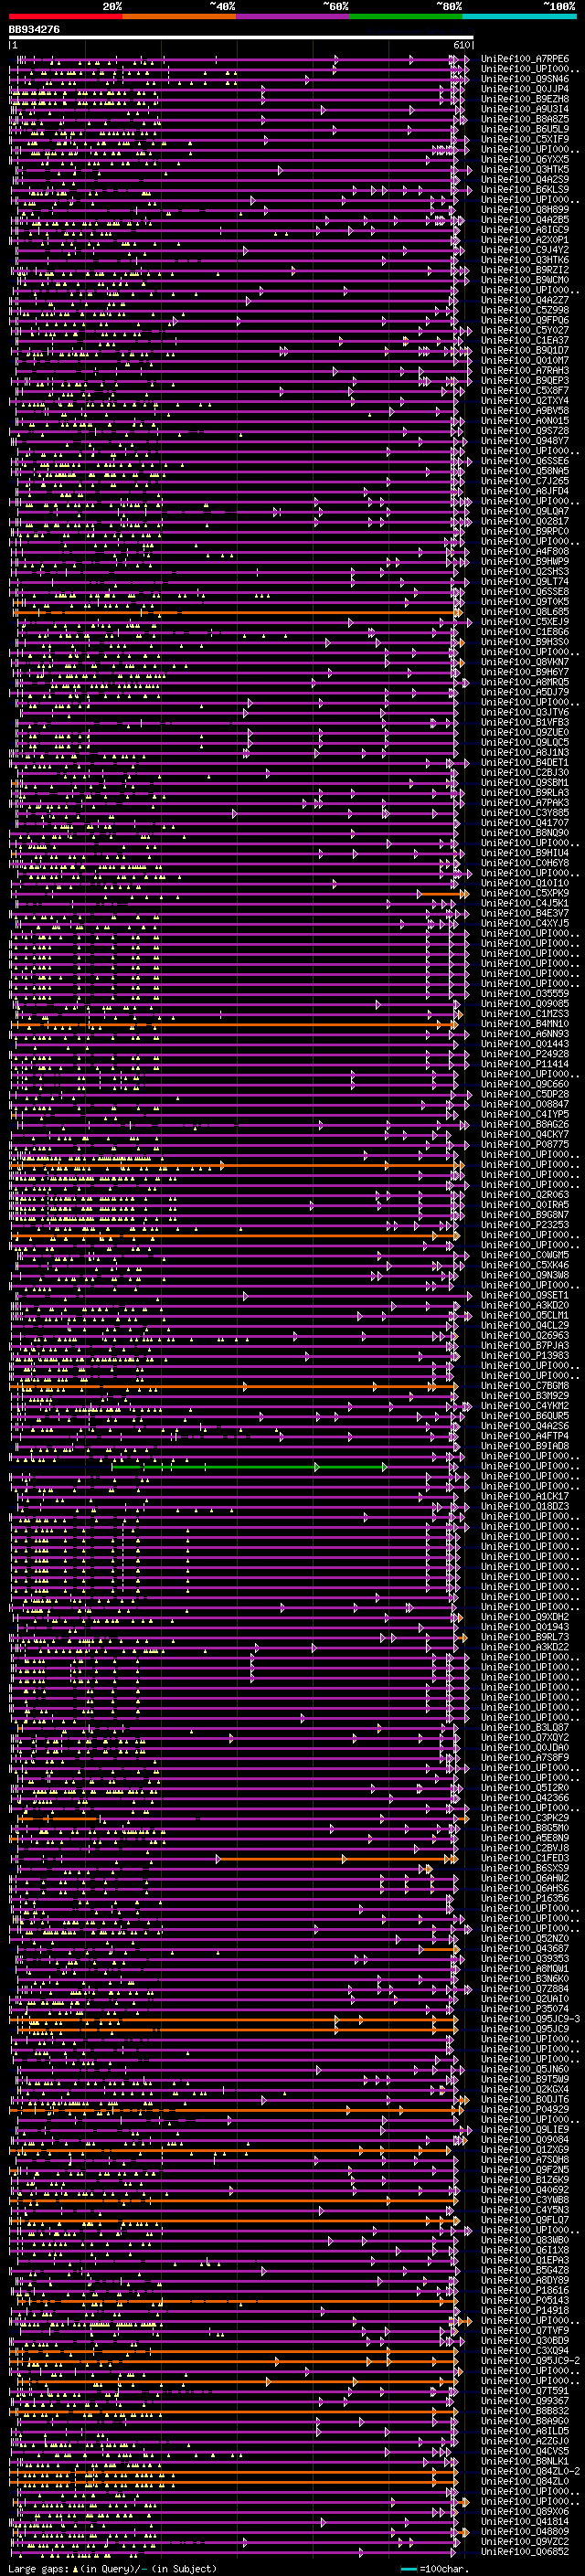Viewport: 585px width, 2576px height.
Task: Select the UniRef100_Q5I2R0 label
Action: pyautogui.click(x=525, y=1787)
